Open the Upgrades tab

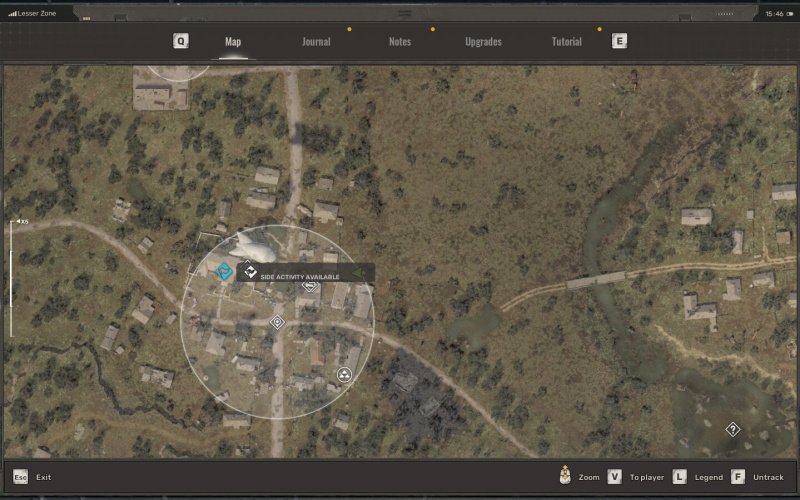coord(483,42)
